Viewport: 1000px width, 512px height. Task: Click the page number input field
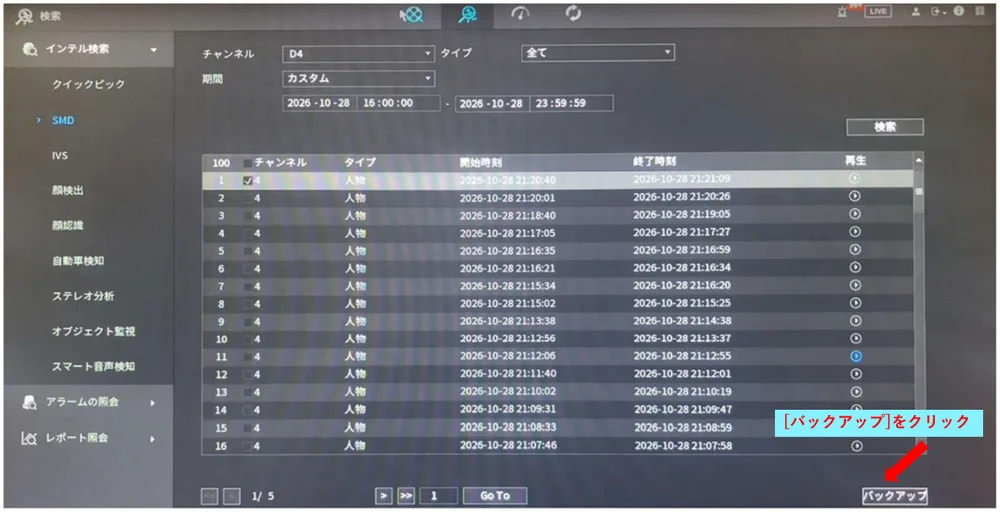coord(438,495)
